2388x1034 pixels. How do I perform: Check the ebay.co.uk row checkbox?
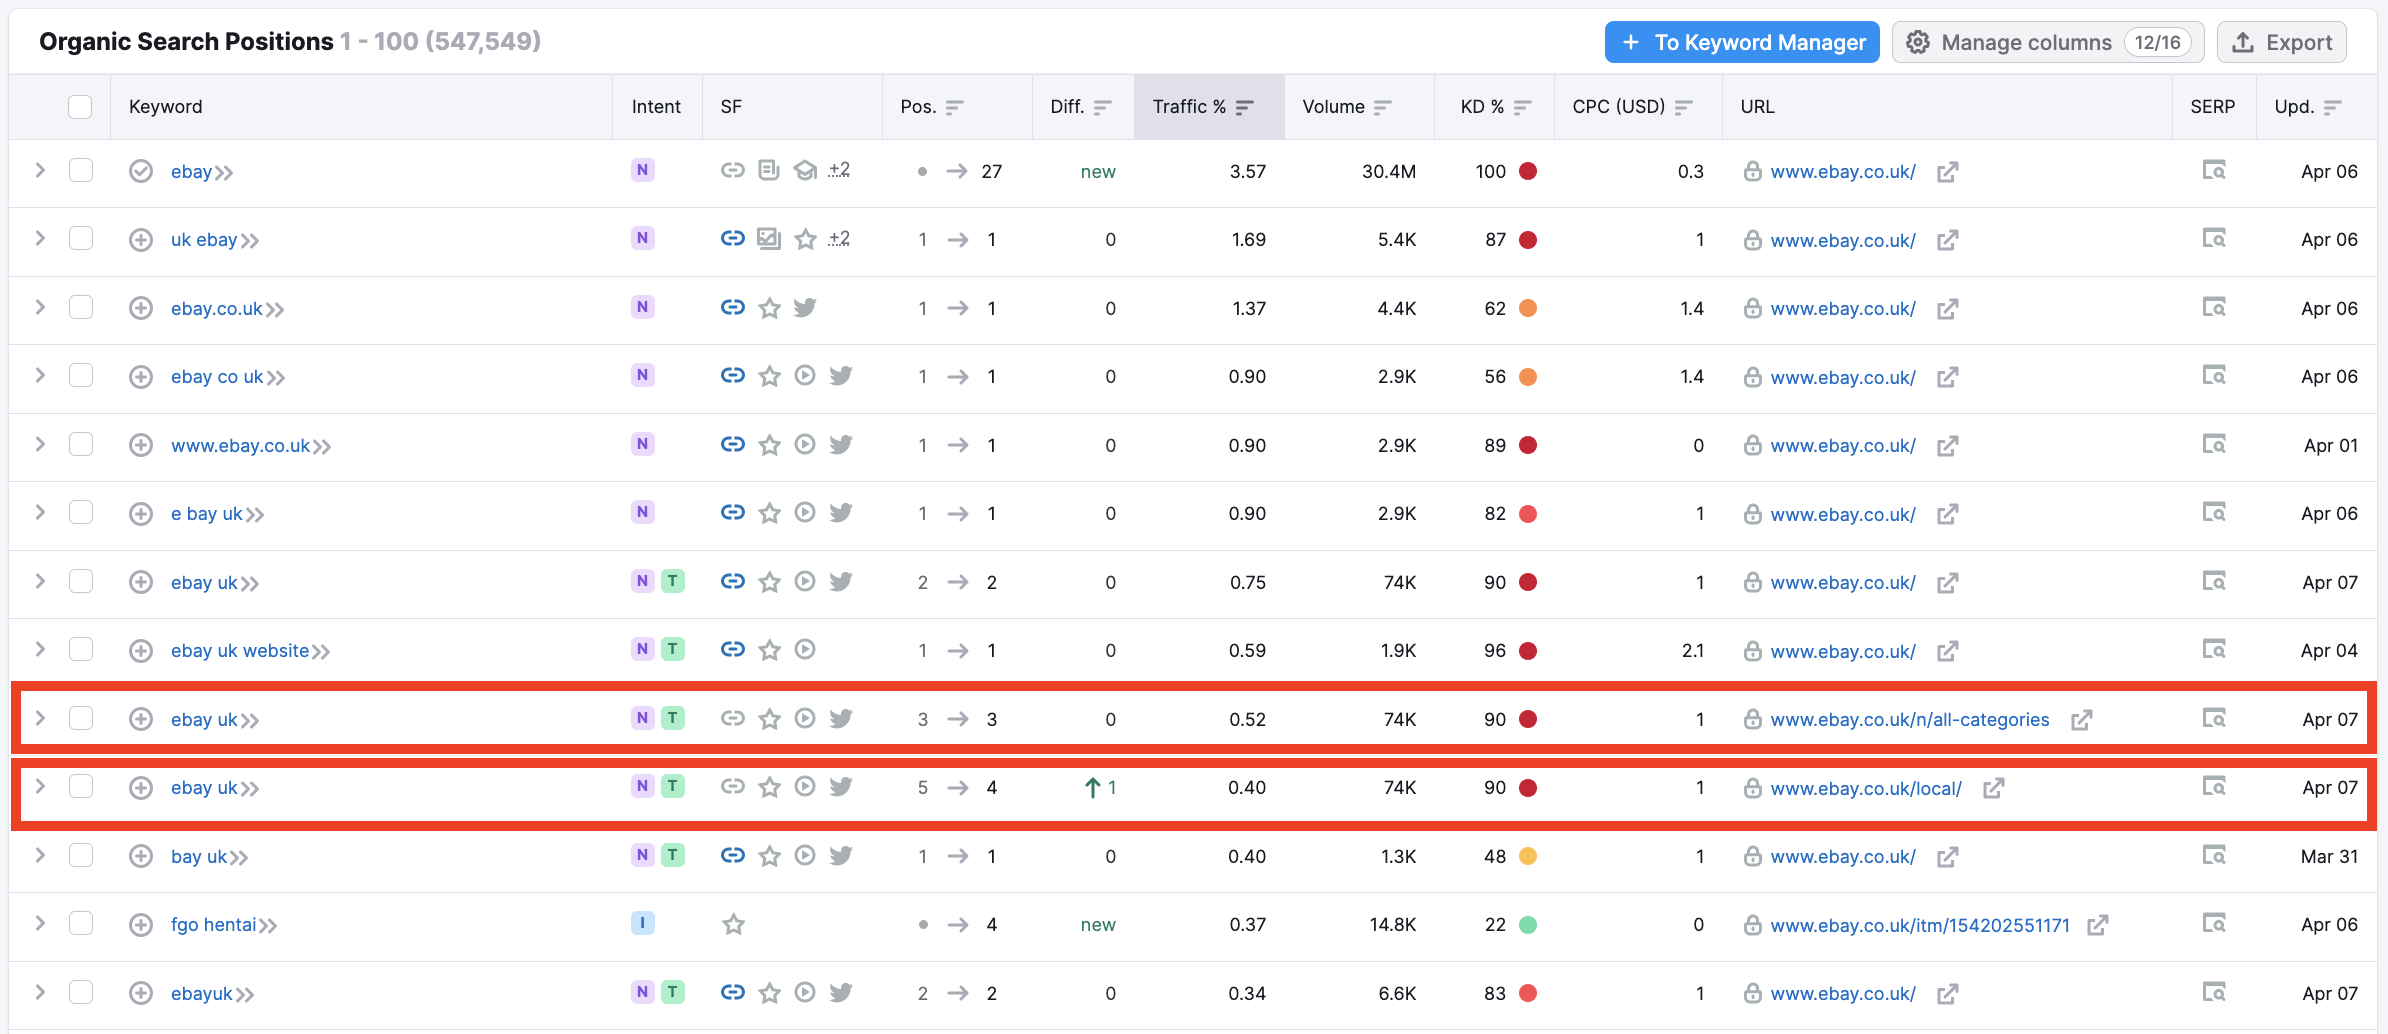(81, 307)
